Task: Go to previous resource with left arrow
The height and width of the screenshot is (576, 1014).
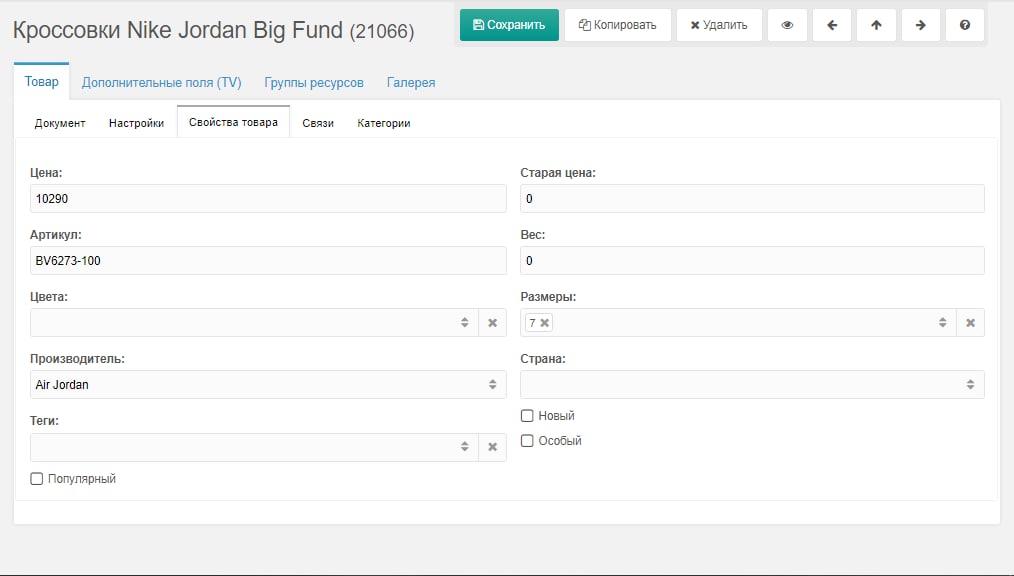Action: coord(832,25)
